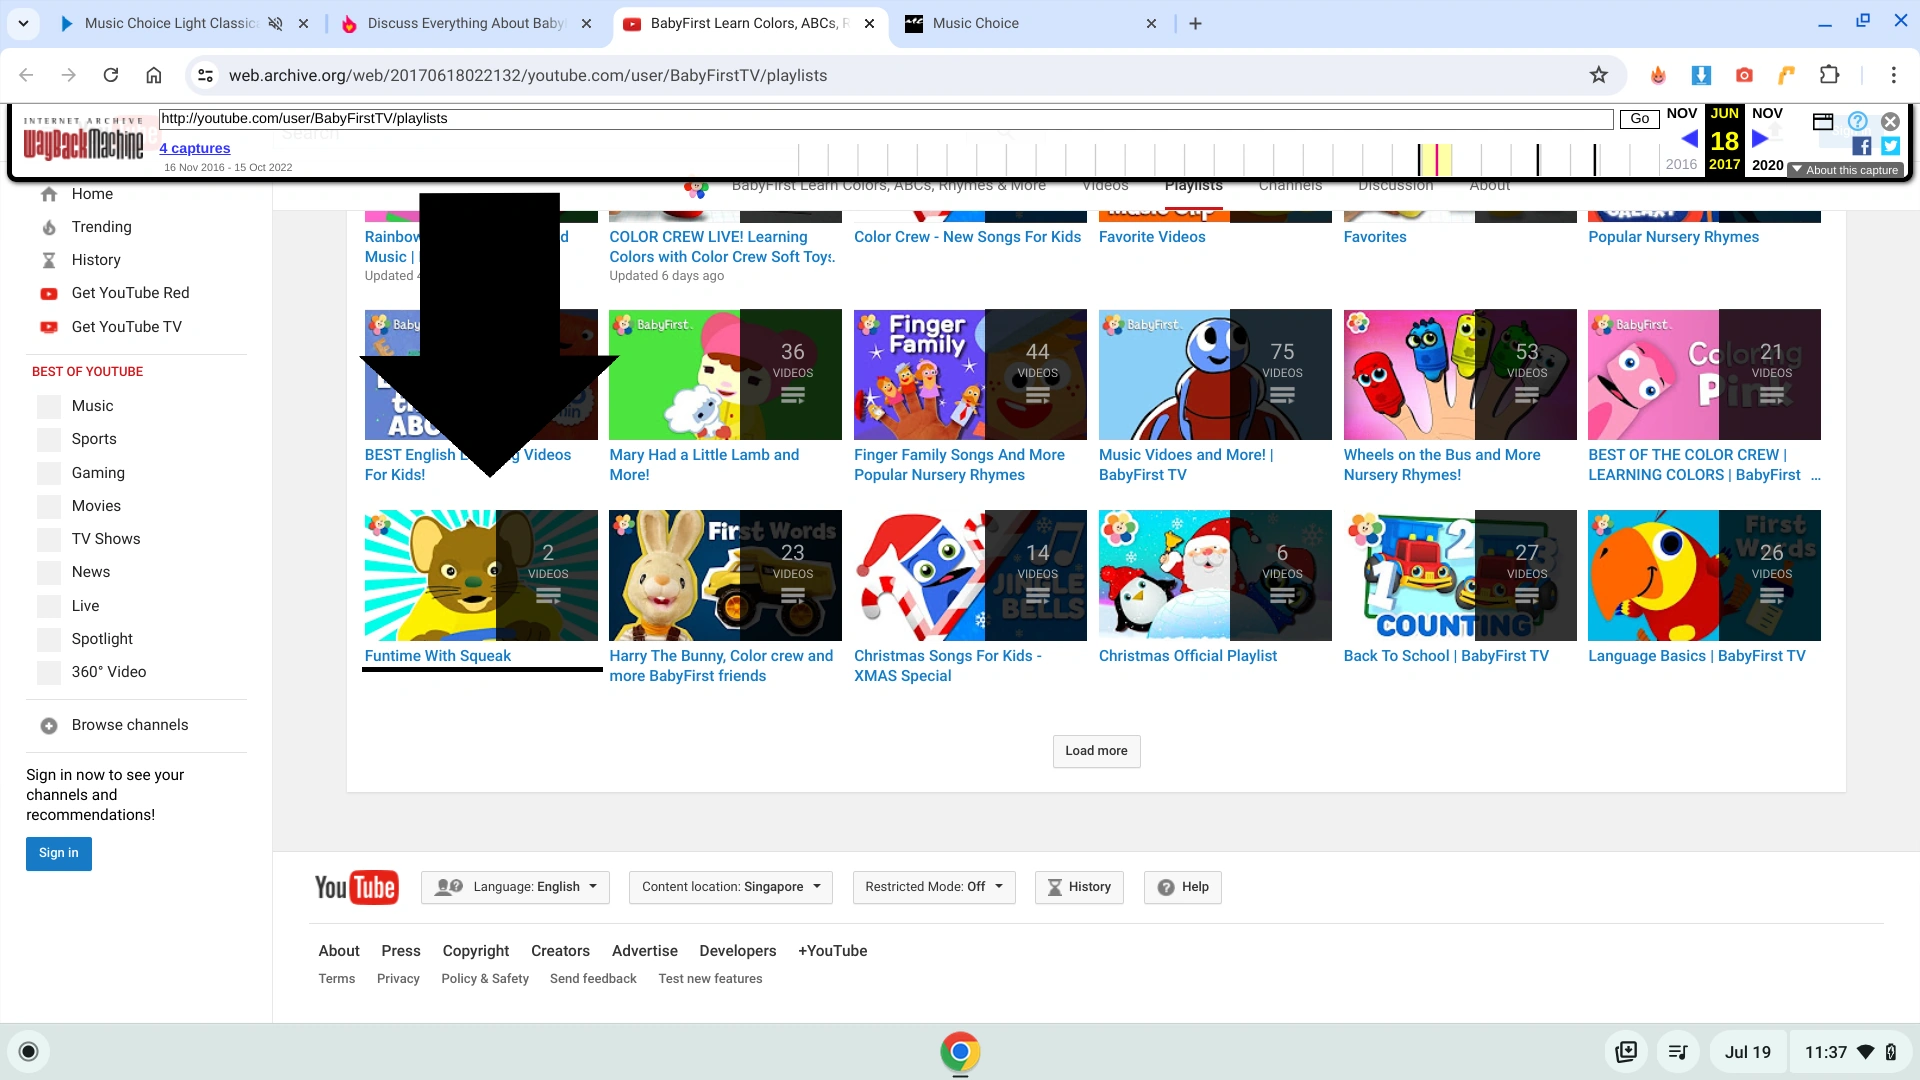Open the Content location: Singapore dropdown
Viewport: 1920px width, 1080px height.
730,887
